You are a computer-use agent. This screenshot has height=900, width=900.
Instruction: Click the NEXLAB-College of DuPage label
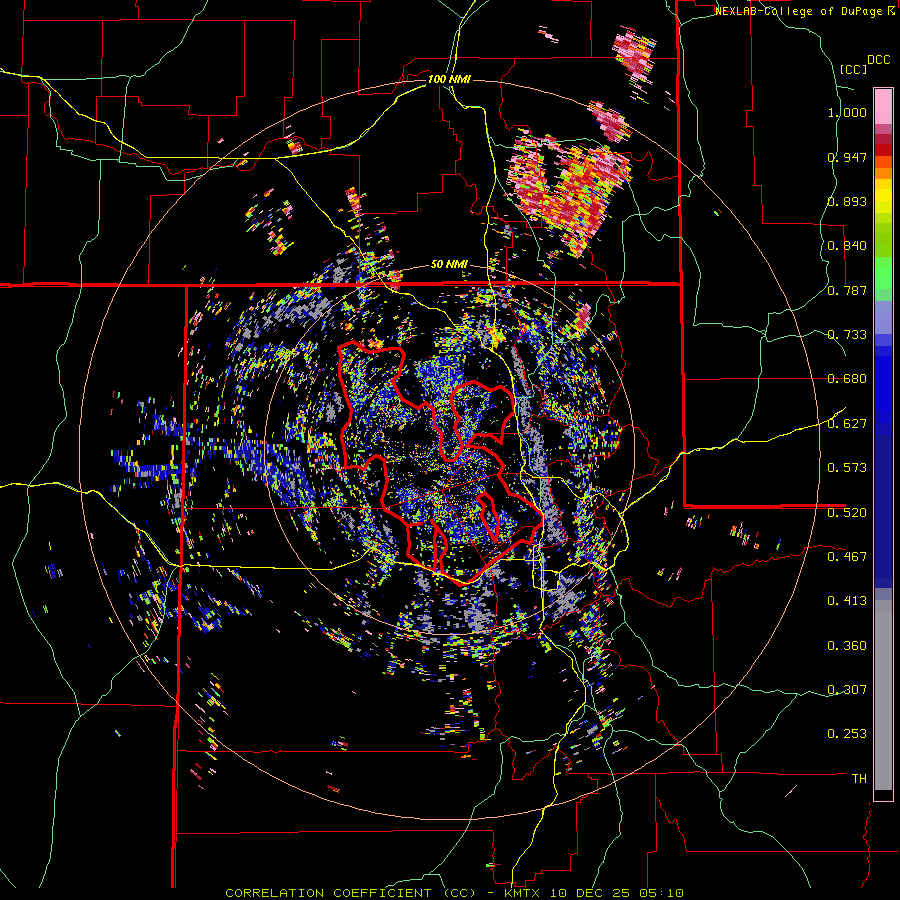800,11
